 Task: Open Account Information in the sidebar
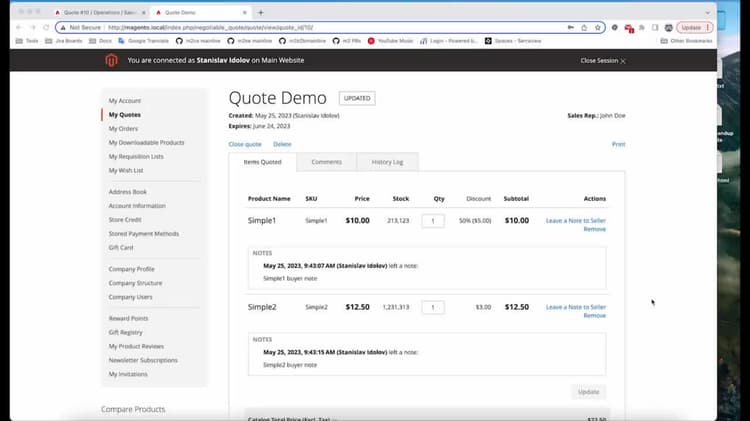(x=137, y=206)
